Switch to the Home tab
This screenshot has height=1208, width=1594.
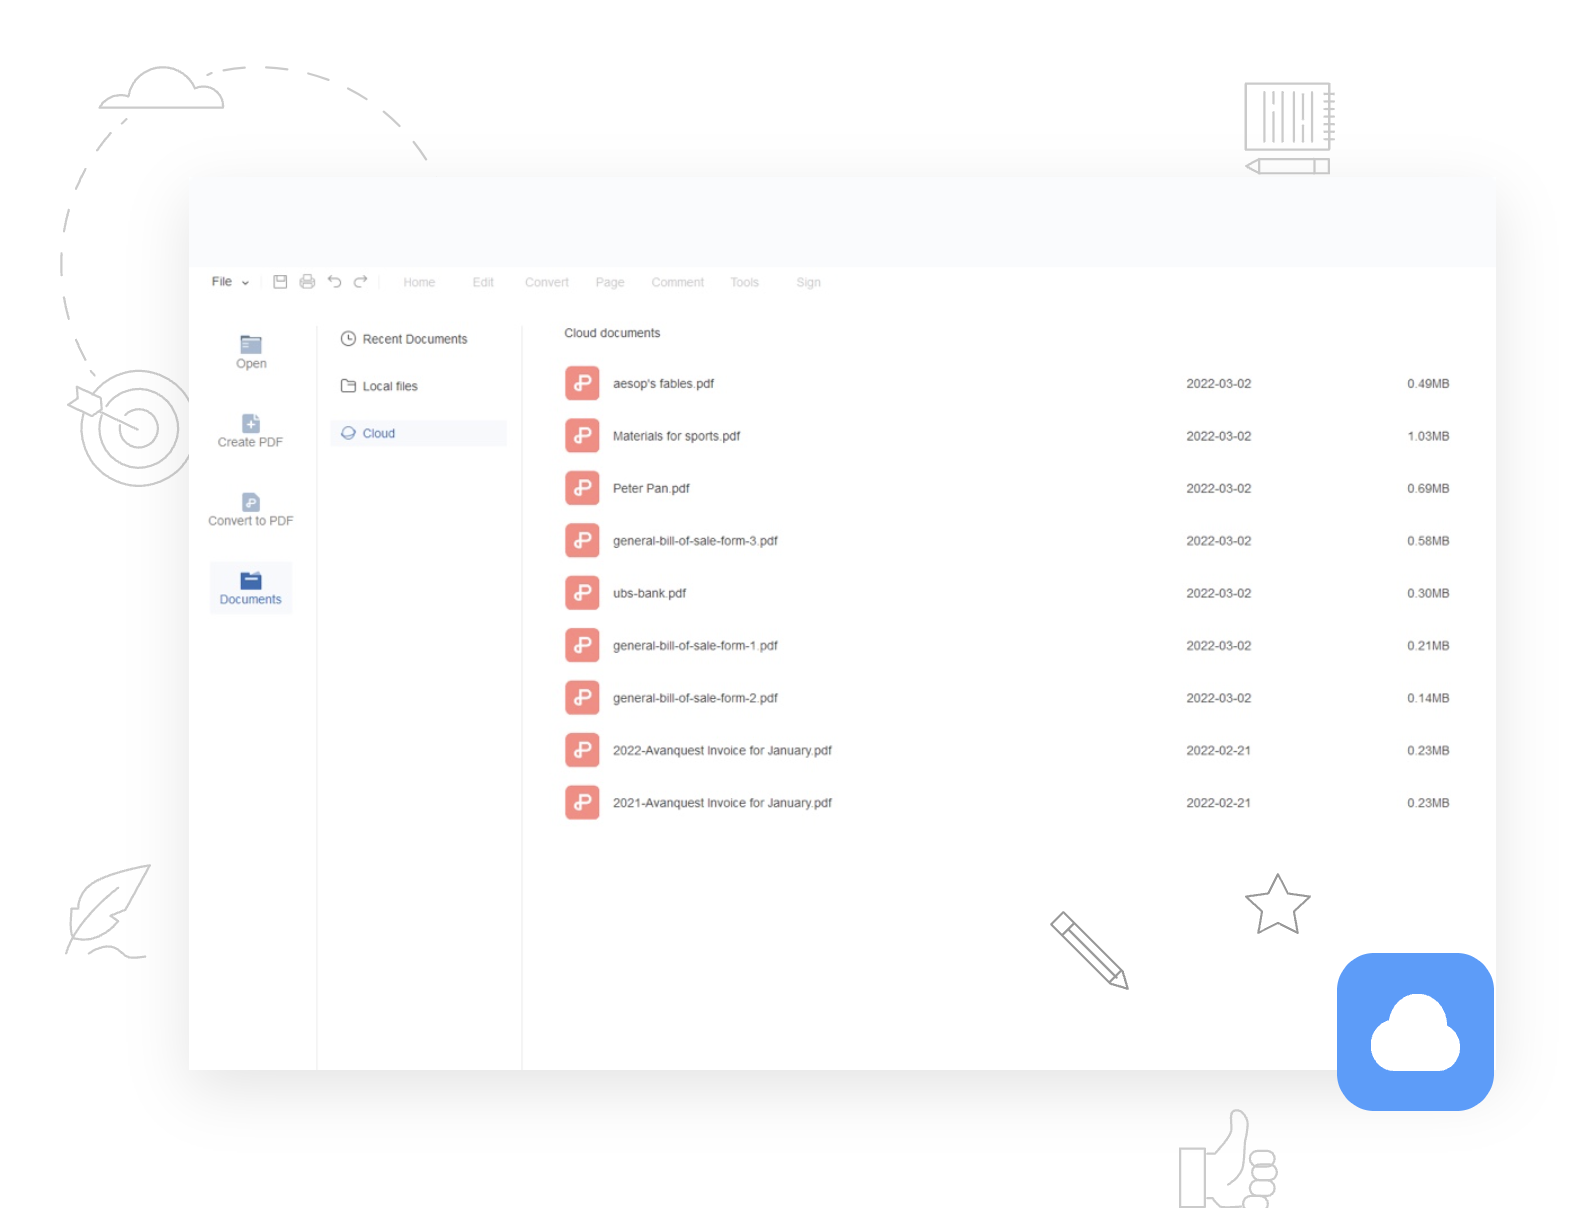point(419,283)
